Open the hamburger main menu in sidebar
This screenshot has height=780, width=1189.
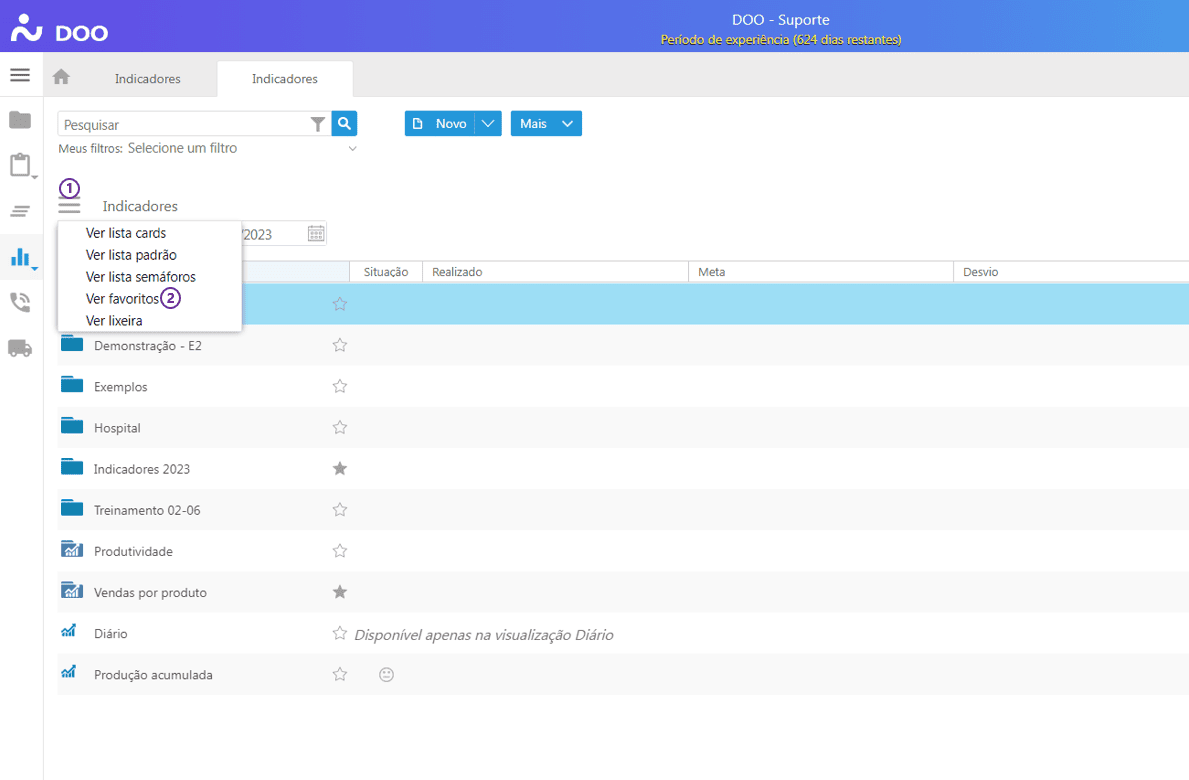click(x=20, y=76)
